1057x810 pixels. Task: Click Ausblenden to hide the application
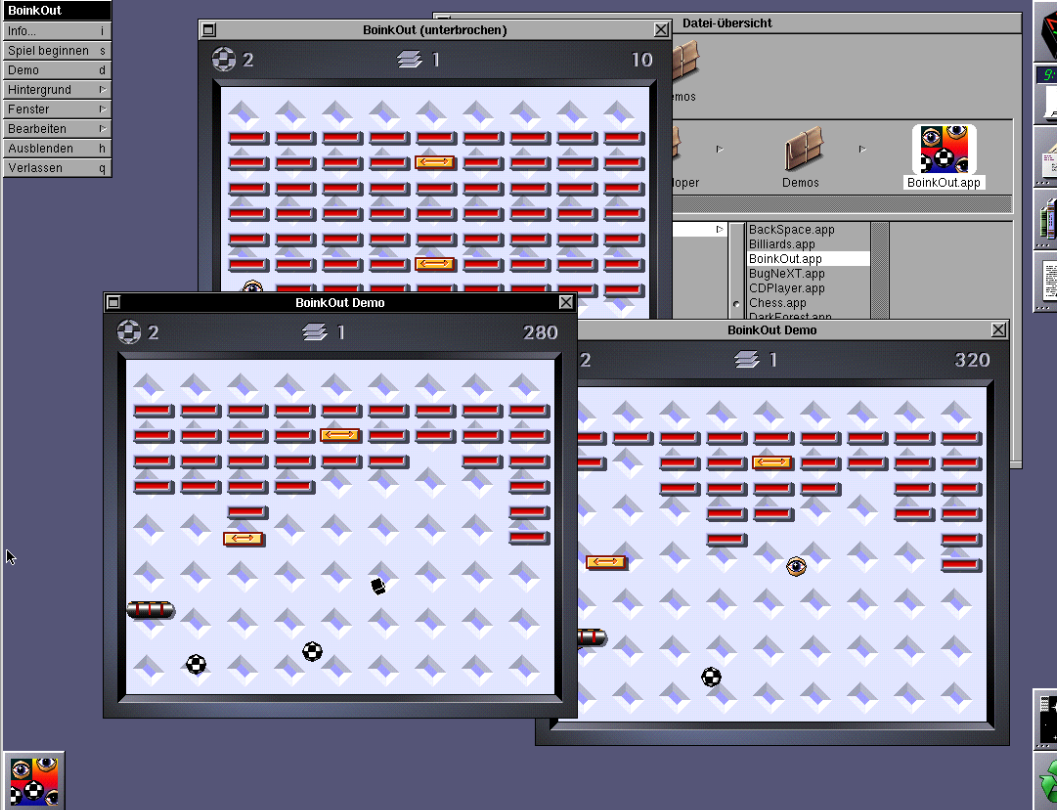56,148
